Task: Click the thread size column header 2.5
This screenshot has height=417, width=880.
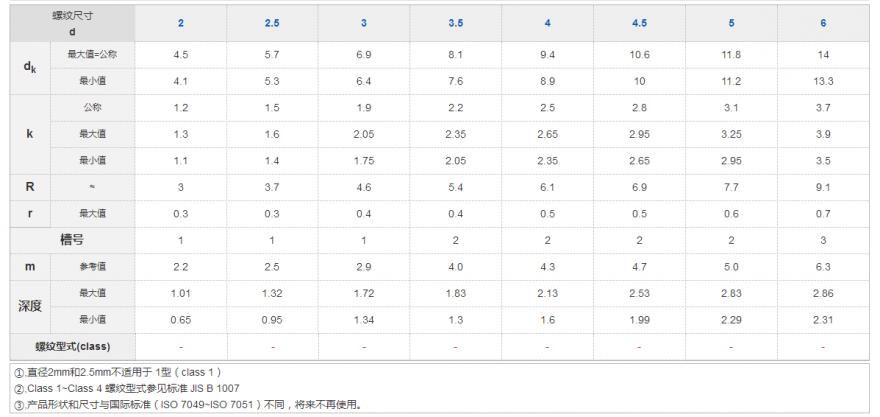Action: point(272,22)
